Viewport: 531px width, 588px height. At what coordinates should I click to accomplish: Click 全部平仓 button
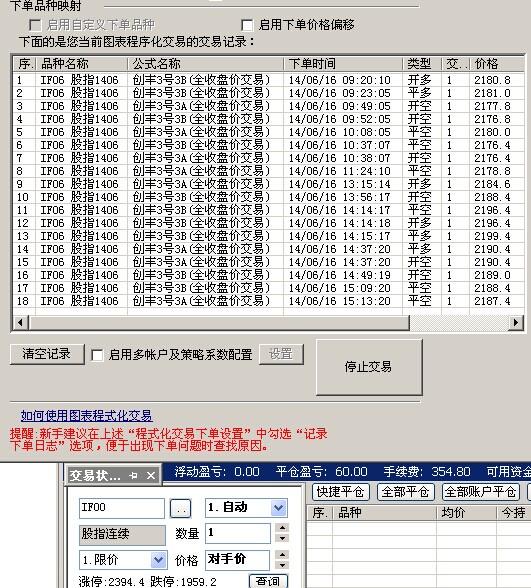tap(405, 492)
